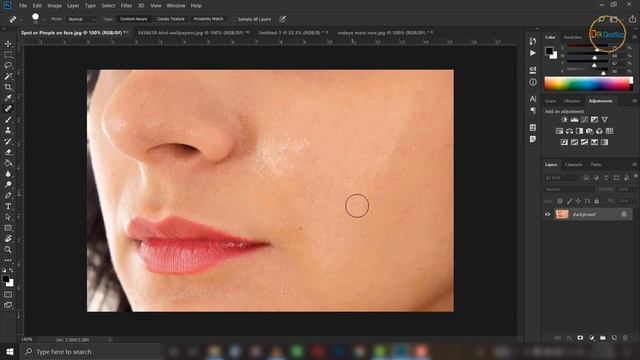
Task: Open the brush preset picker dropdown
Action: (x=43, y=20)
